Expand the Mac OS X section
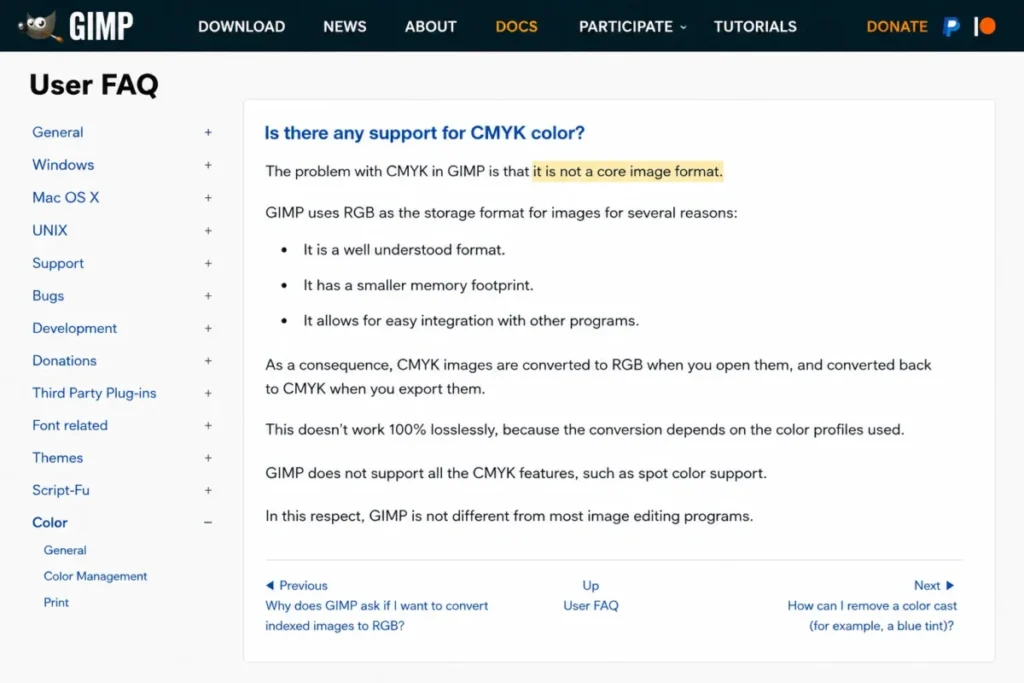 (x=208, y=198)
